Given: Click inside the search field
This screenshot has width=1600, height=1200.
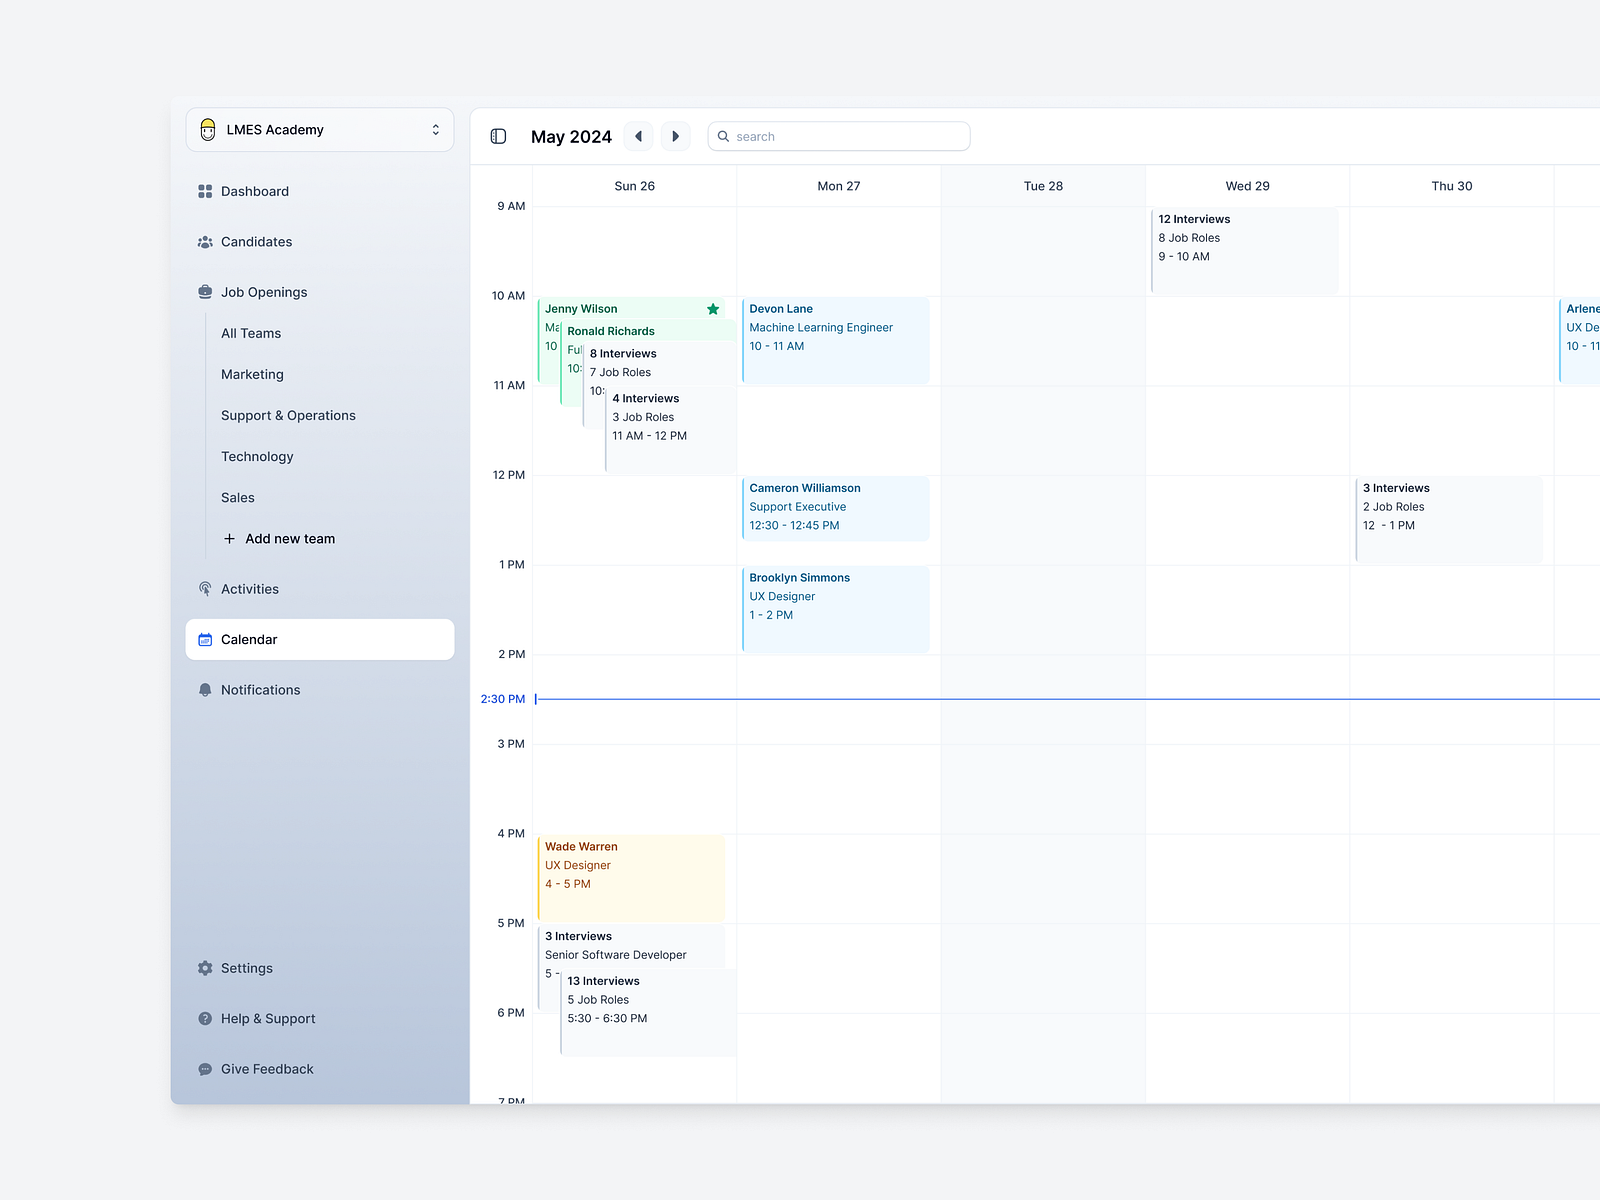Looking at the screenshot, I should [838, 135].
